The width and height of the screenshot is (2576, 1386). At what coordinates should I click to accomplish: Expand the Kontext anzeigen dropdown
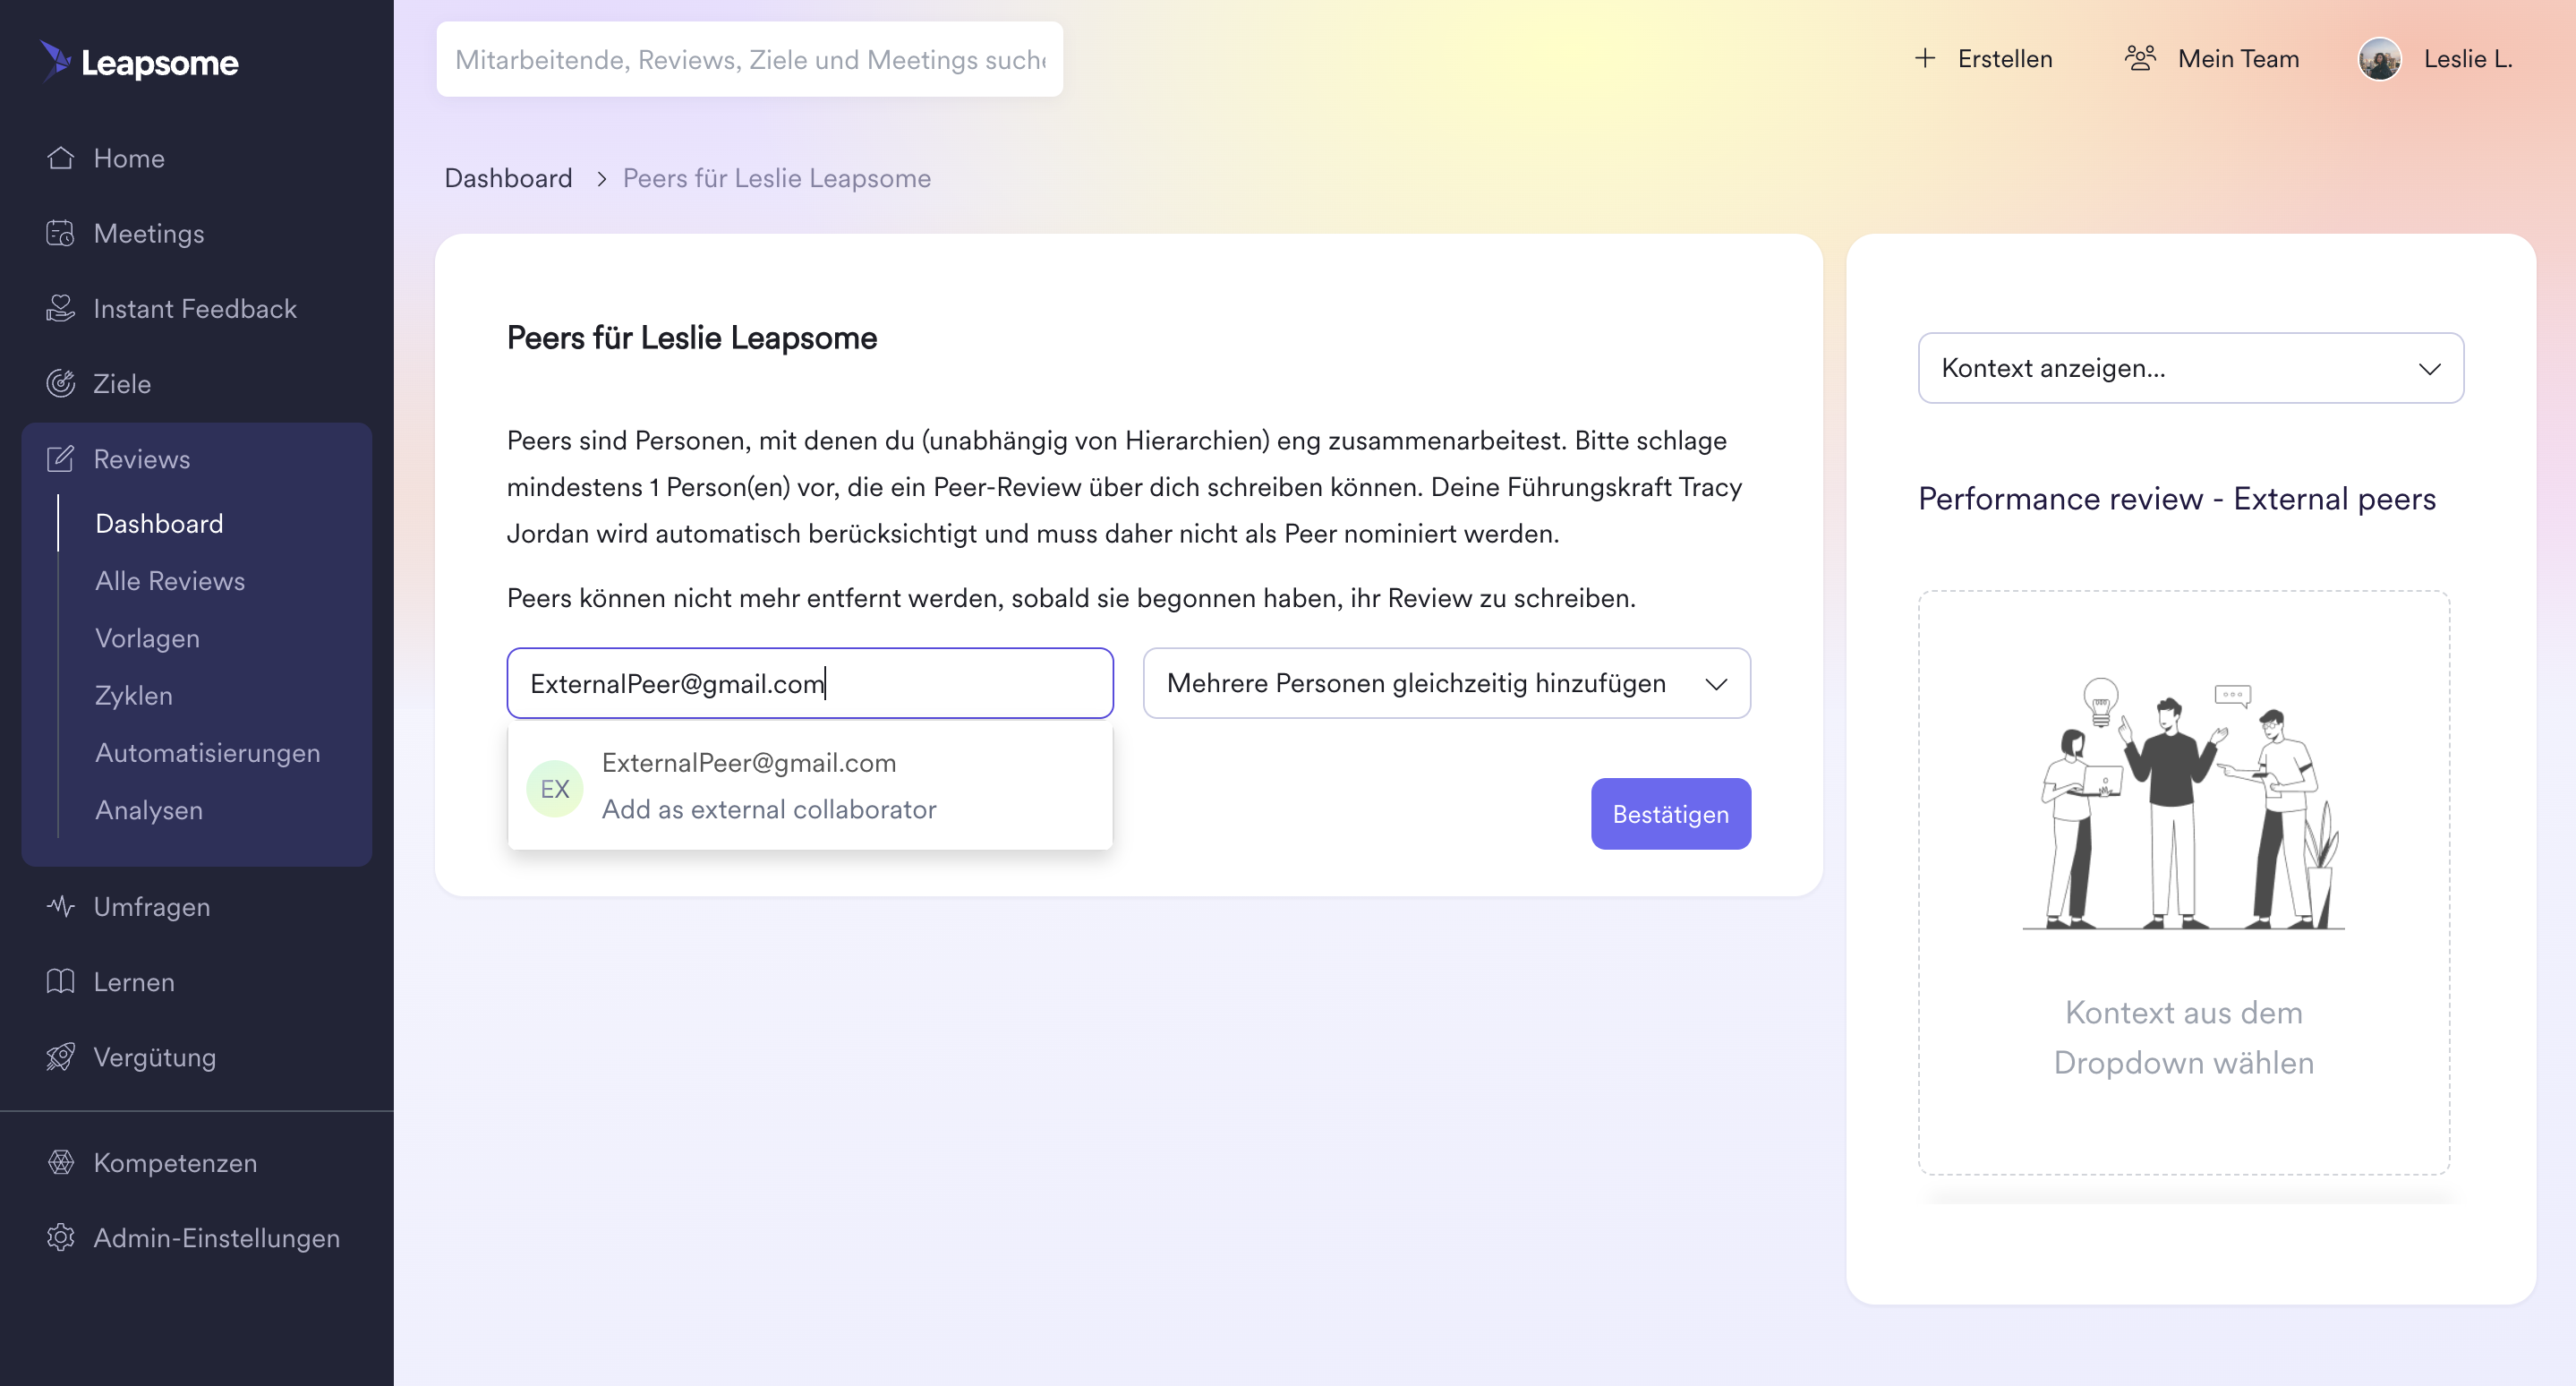click(2190, 368)
